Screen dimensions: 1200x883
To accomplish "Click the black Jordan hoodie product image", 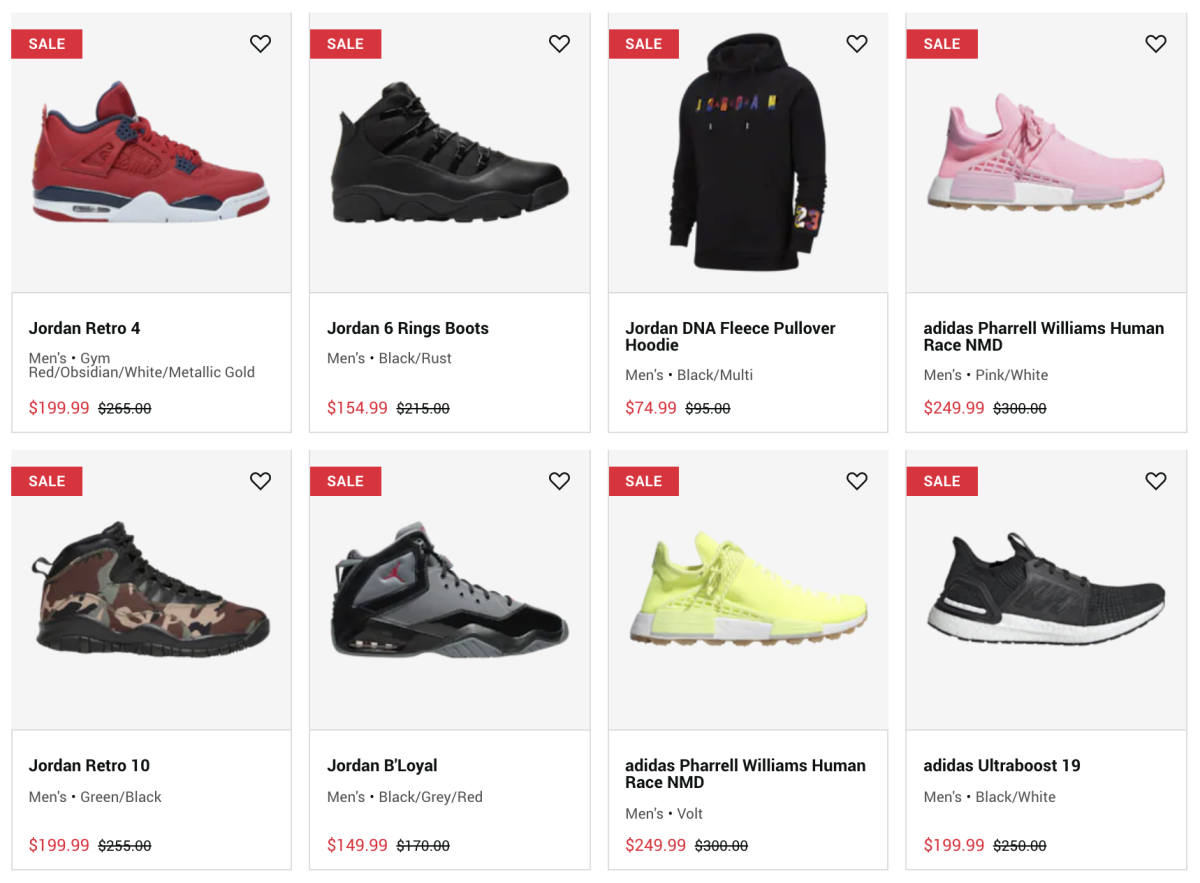I will click(x=748, y=155).
